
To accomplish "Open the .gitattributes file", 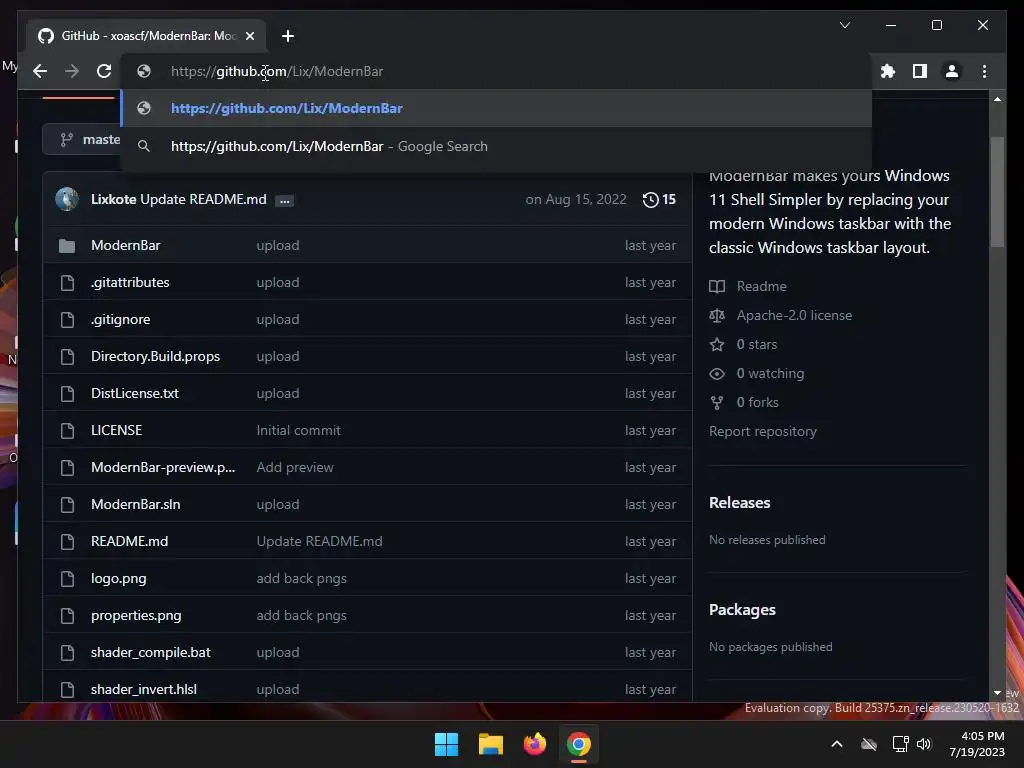I will [x=130, y=283].
